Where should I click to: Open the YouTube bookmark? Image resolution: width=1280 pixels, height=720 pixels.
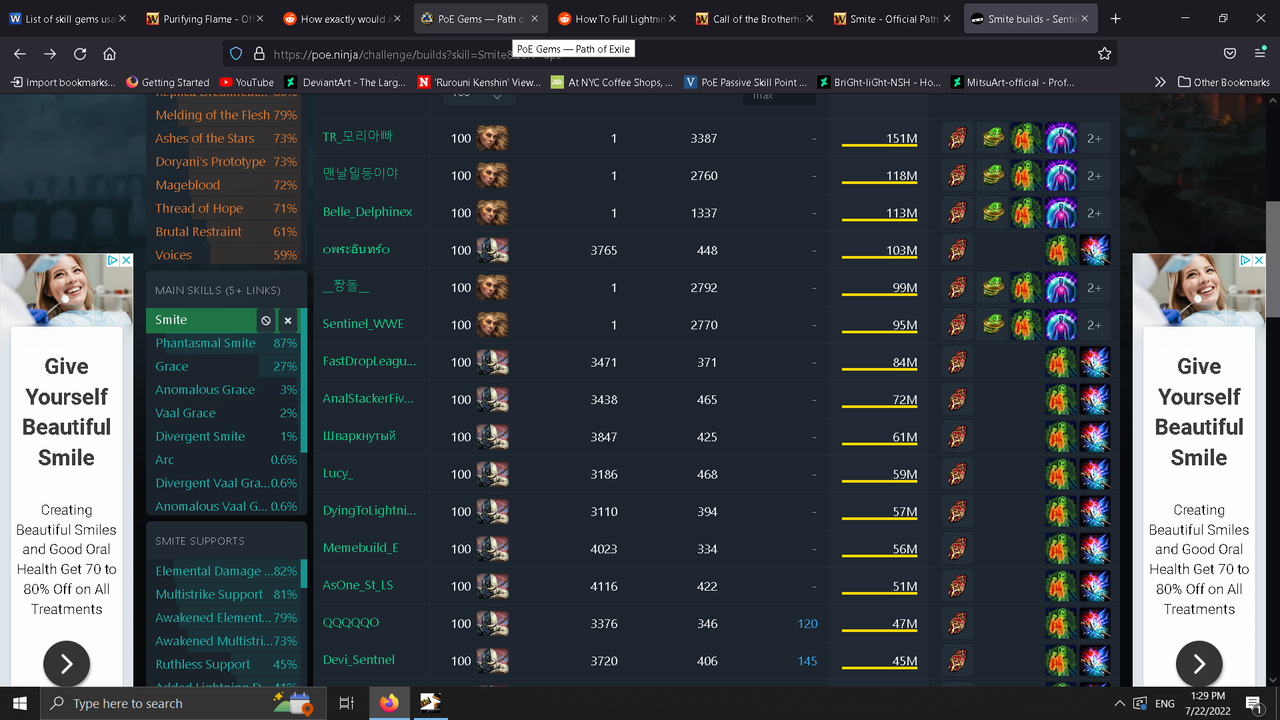pos(246,82)
